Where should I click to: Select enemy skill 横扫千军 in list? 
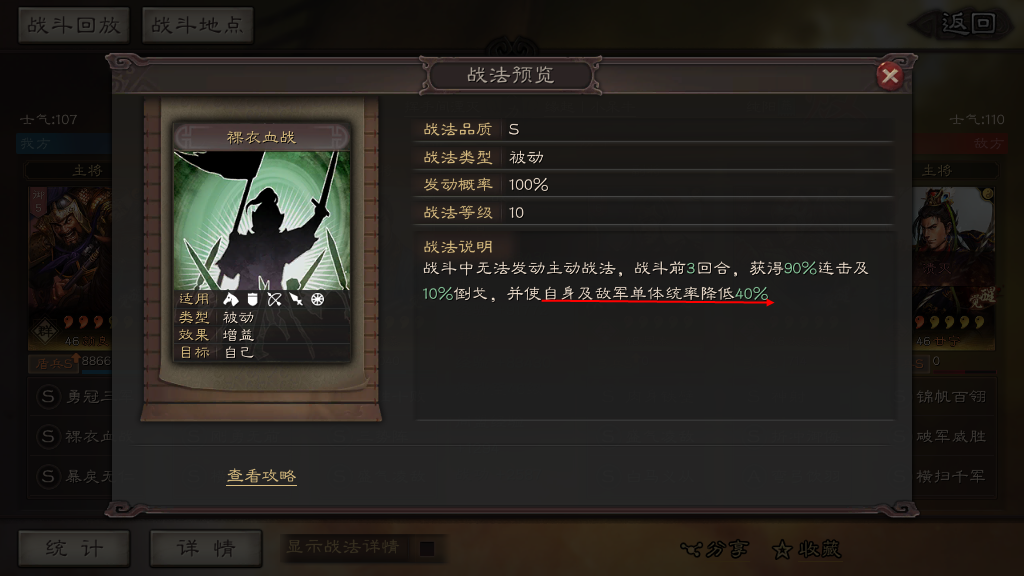coord(951,476)
